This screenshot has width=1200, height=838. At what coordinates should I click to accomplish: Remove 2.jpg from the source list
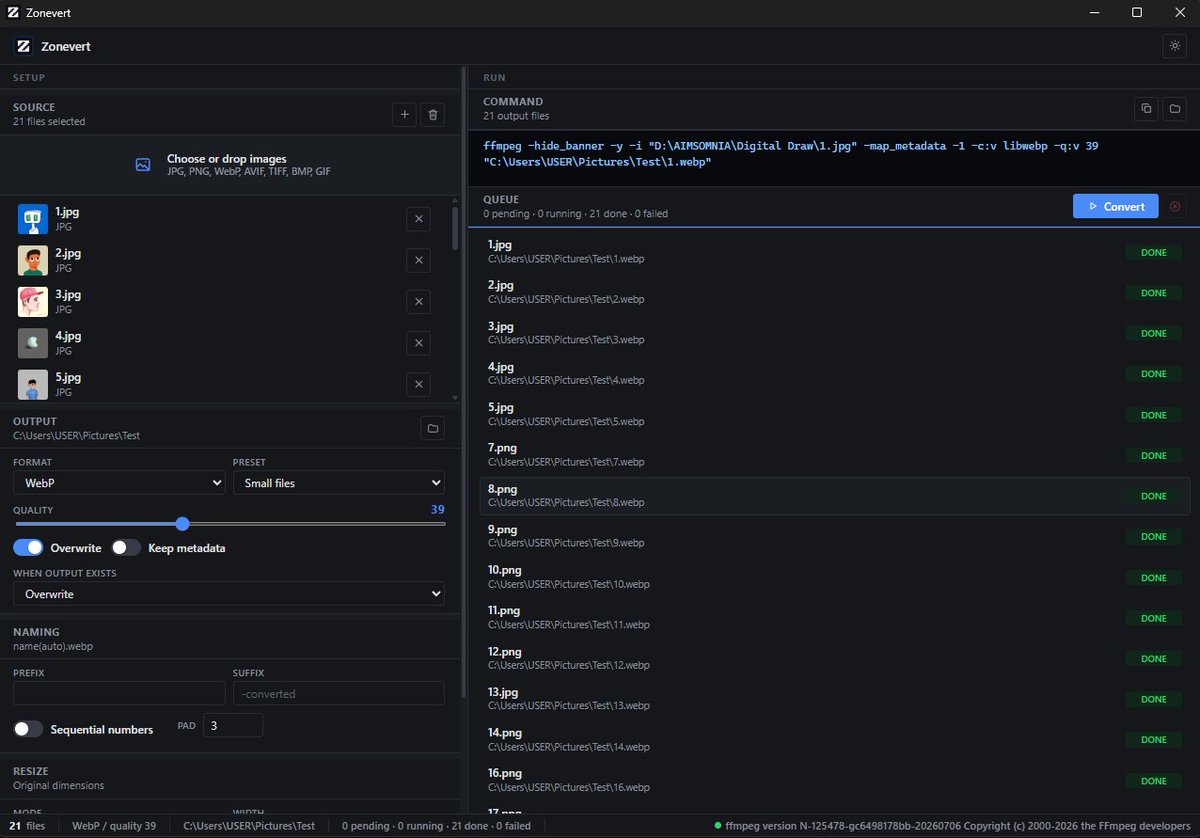pyautogui.click(x=418, y=260)
